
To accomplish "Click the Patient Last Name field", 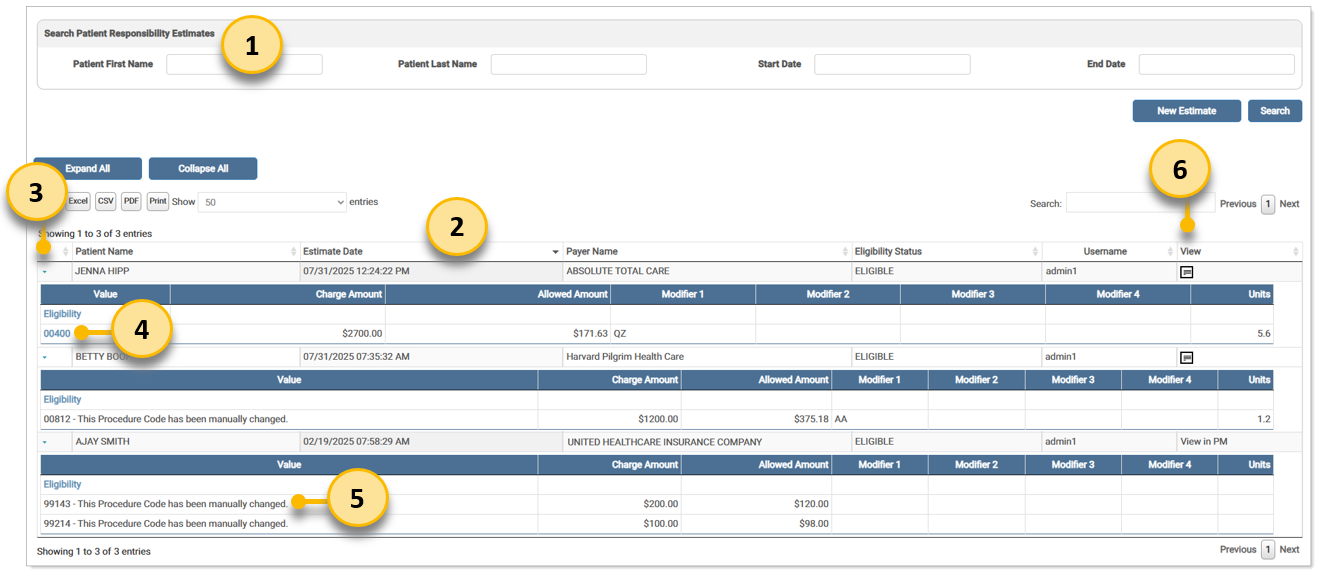I will (568, 65).
